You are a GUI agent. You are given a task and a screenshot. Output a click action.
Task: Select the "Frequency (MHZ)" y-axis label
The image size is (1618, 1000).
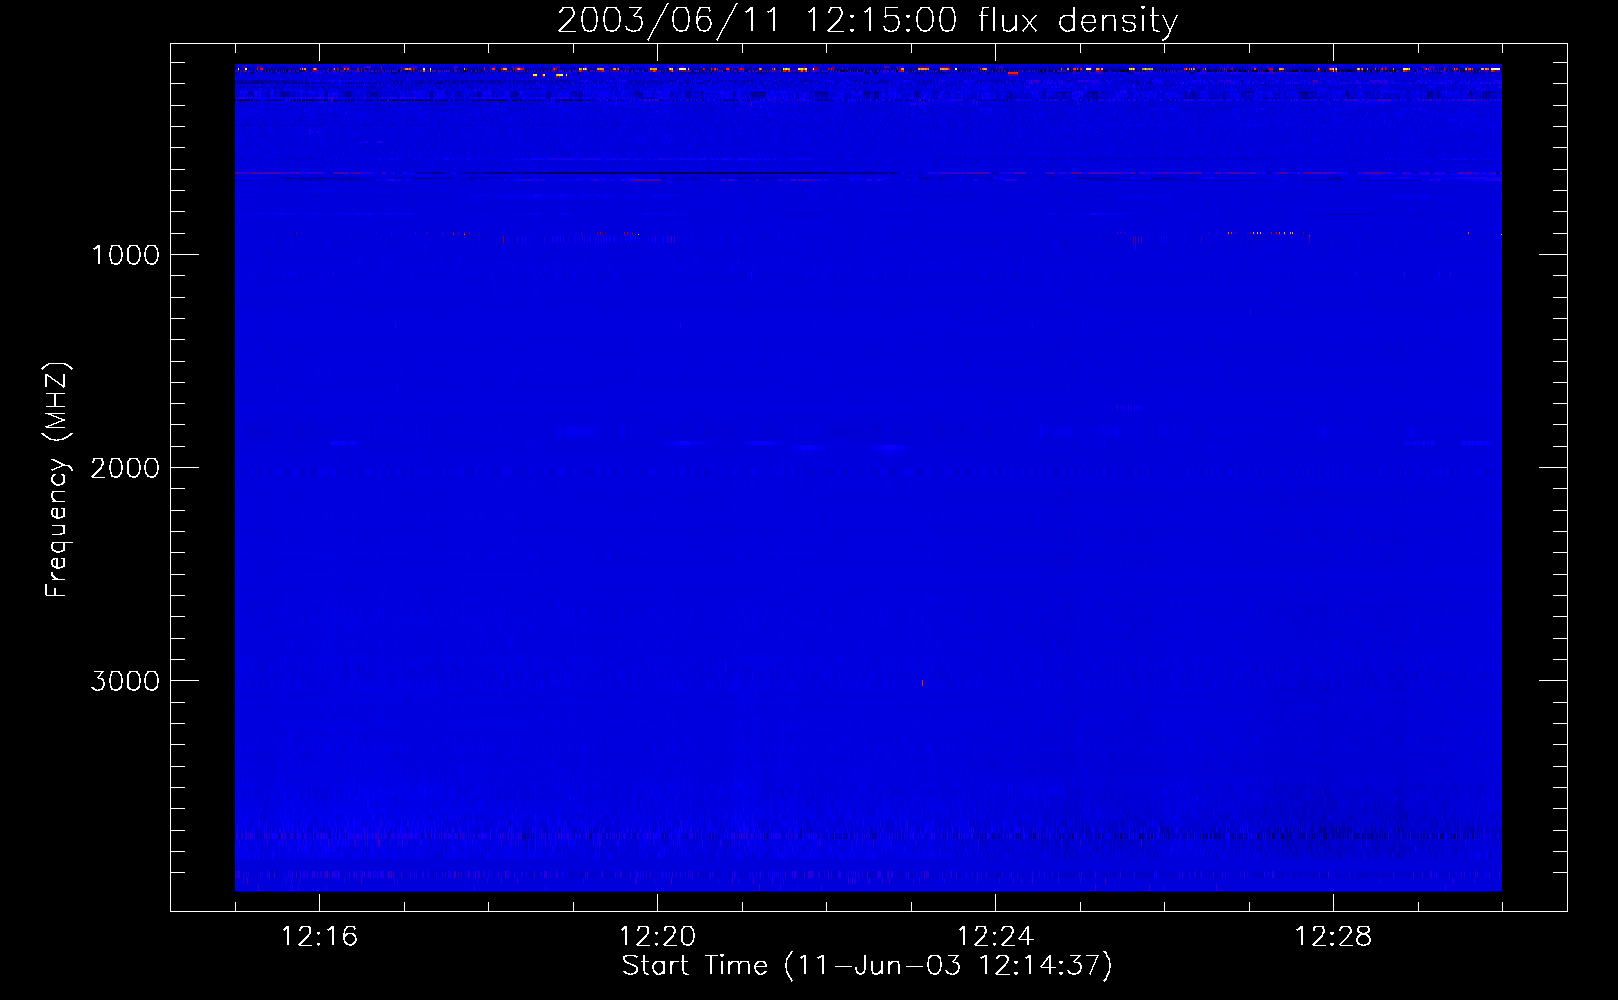(57, 480)
